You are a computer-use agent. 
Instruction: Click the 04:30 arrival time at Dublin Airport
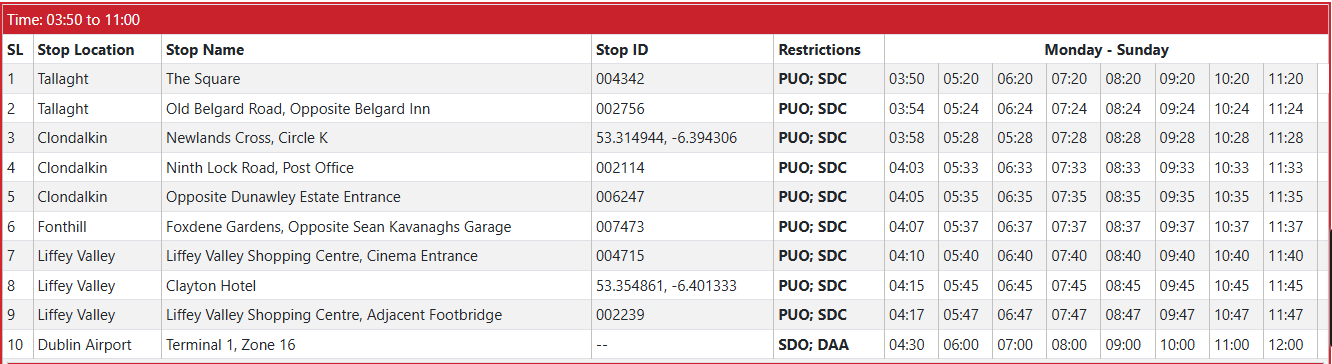907,345
